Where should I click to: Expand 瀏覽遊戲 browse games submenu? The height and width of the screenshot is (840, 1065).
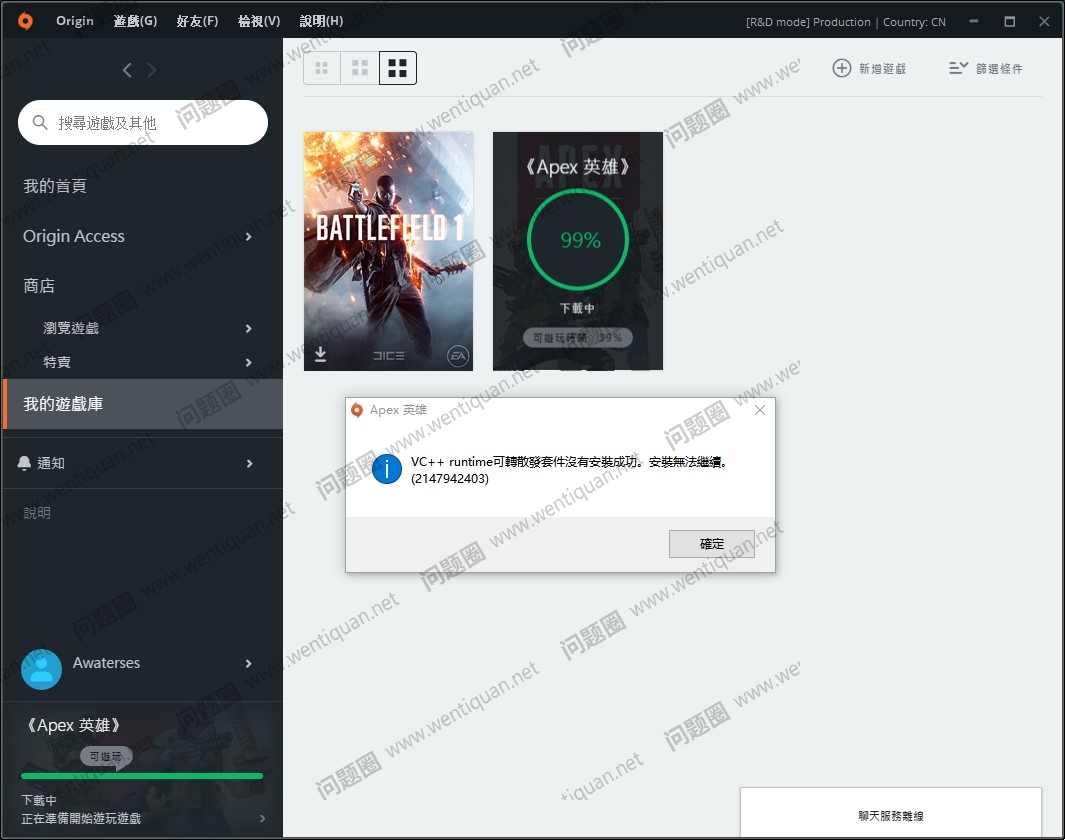(x=249, y=329)
